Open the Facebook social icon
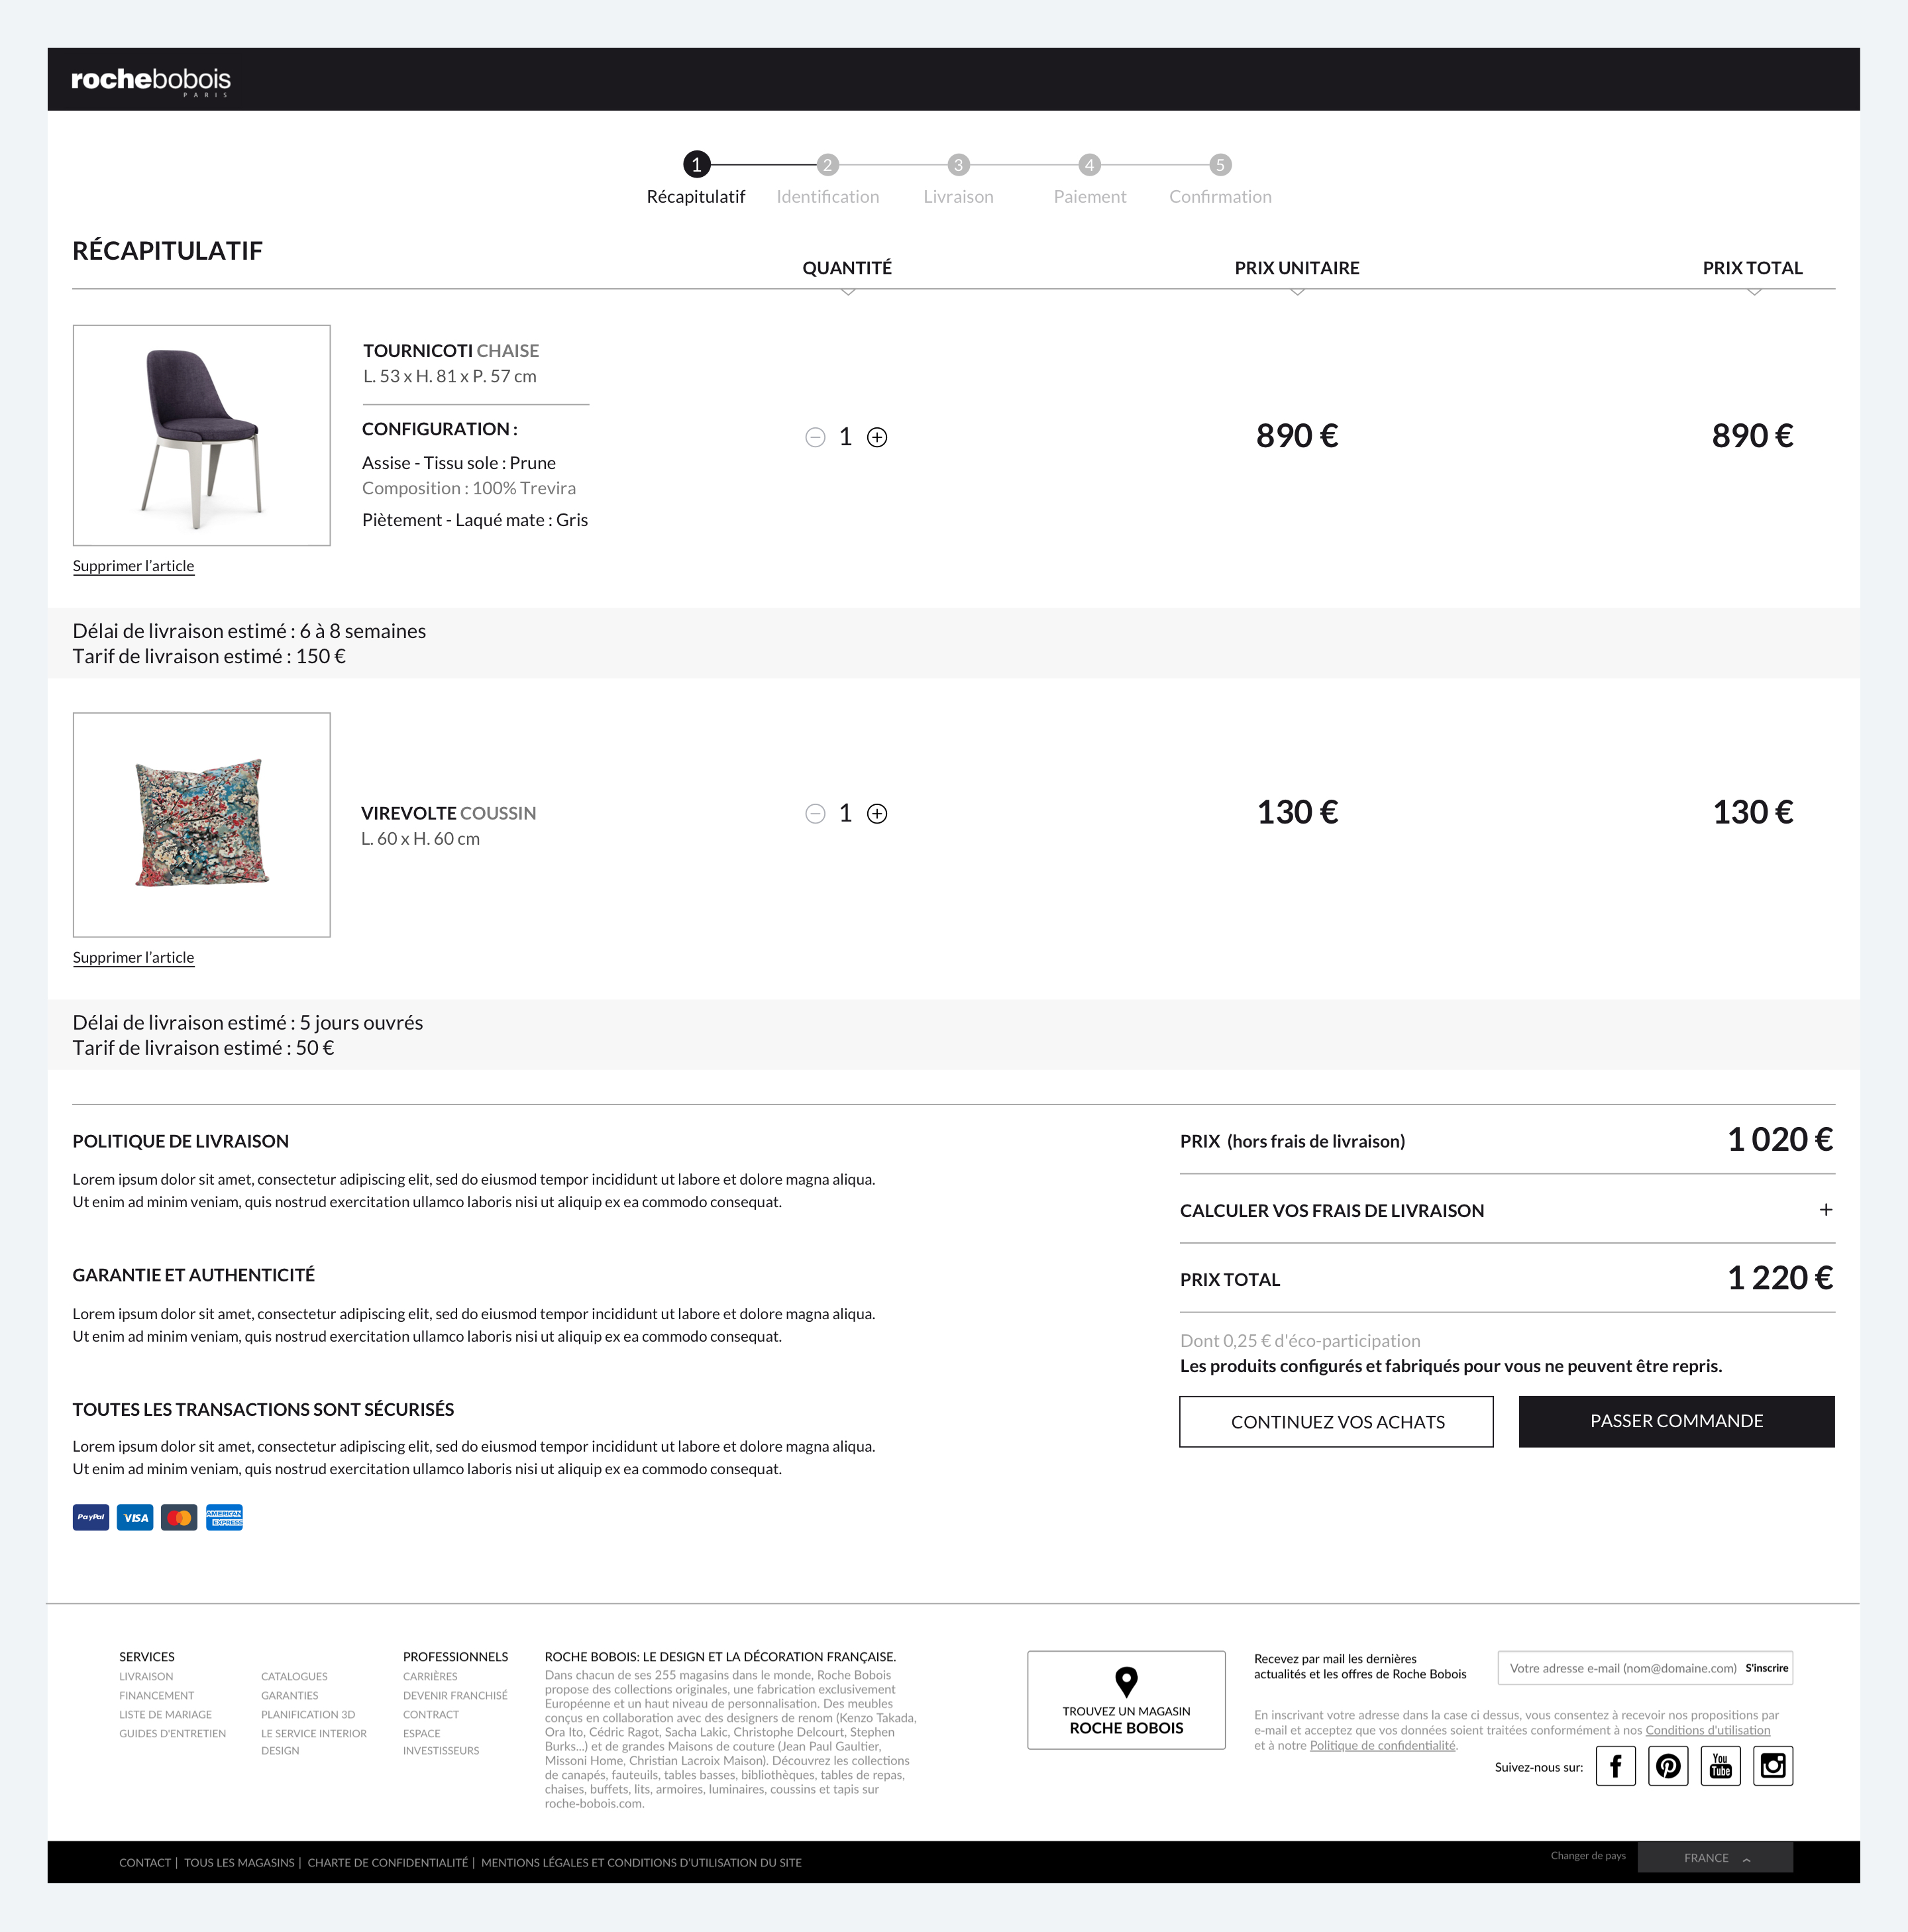The width and height of the screenshot is (1908, 1932). pos(1615,1766)
